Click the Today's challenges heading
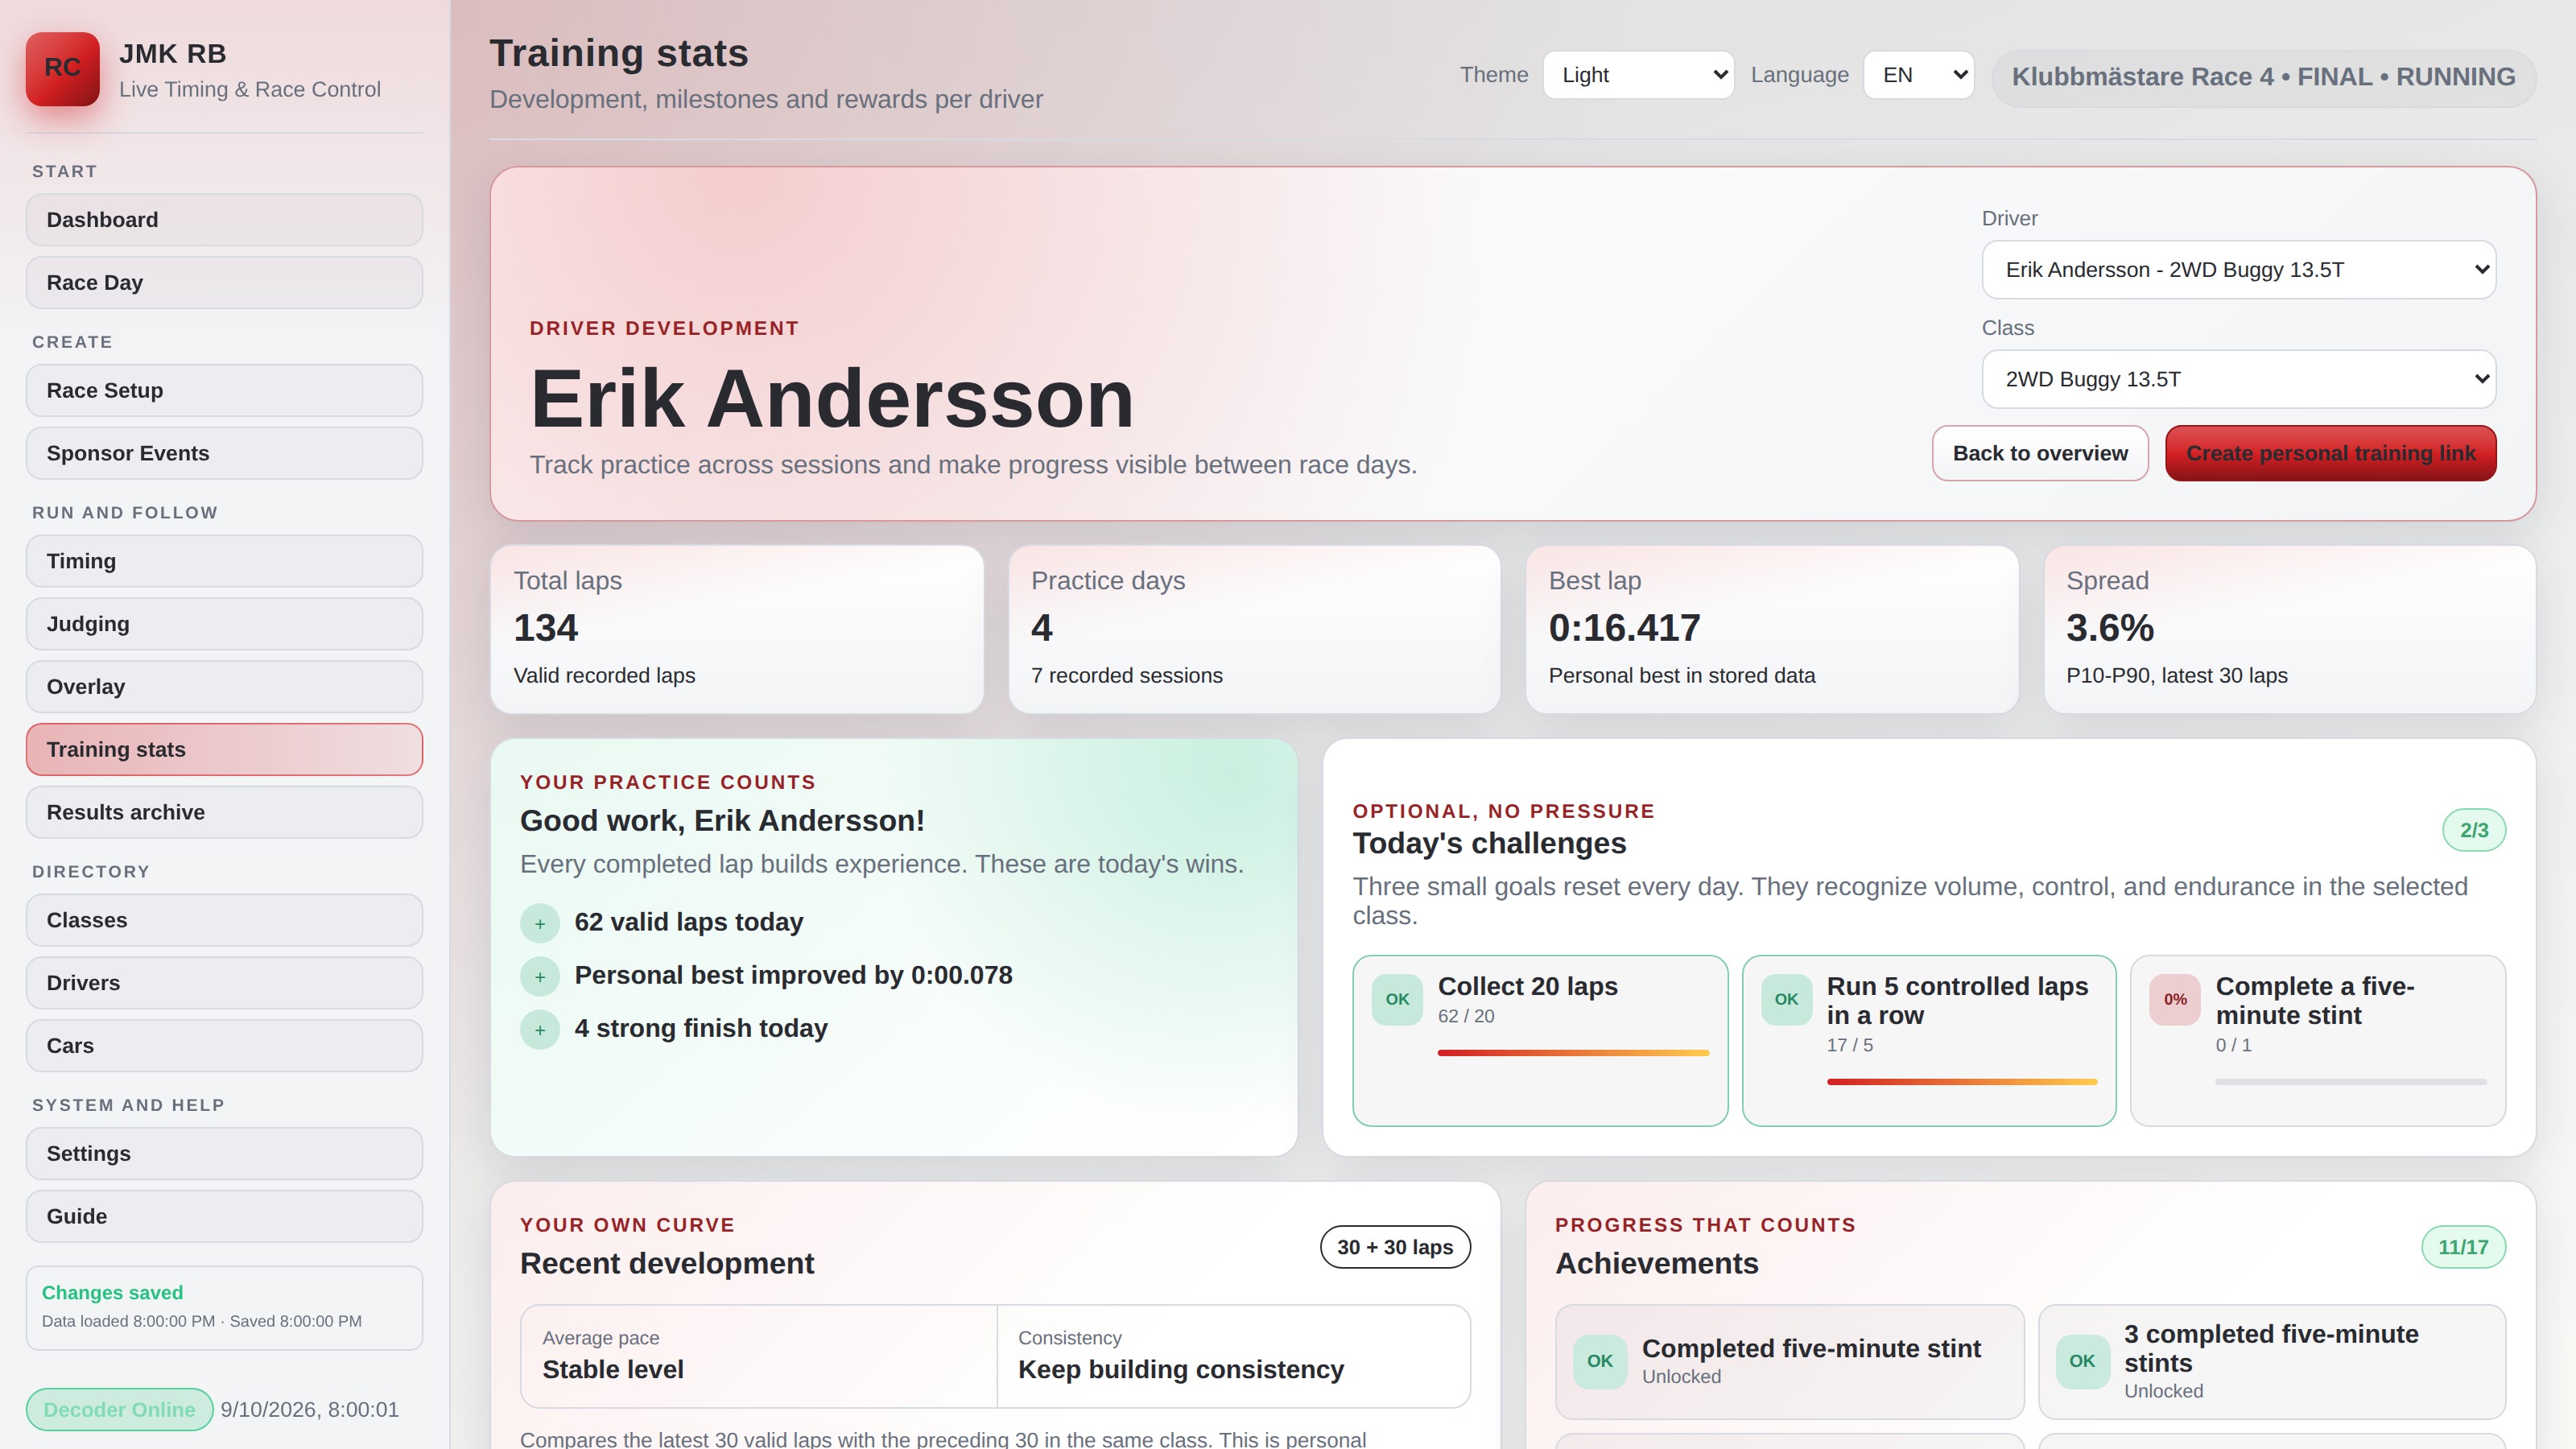 1489,844
